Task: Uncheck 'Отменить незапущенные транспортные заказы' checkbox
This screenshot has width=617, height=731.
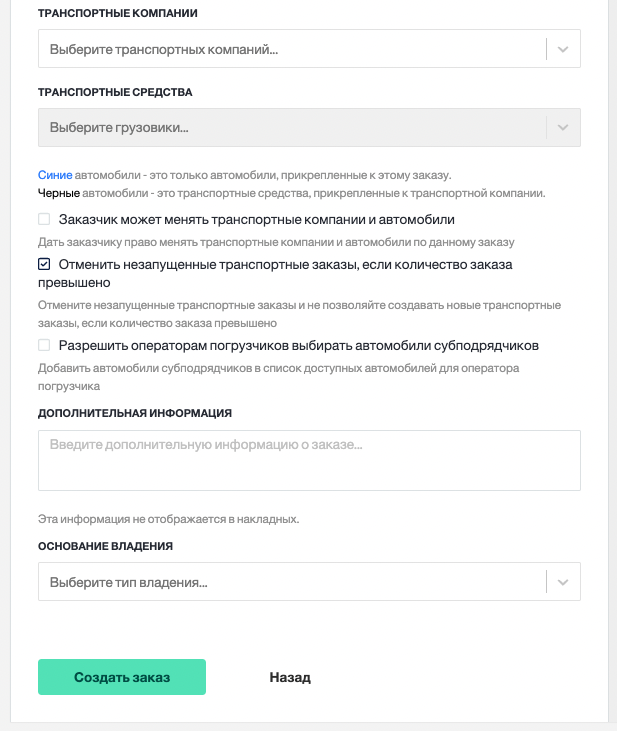Action: (44, 264)
